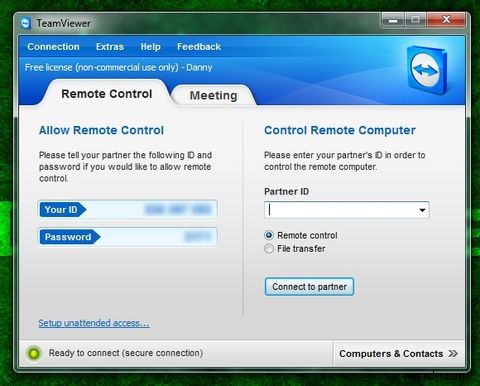The height and width of the screenshot is (386, 480).
Task: Click the Connect to partner button
Action: click(x=309, y=287)
